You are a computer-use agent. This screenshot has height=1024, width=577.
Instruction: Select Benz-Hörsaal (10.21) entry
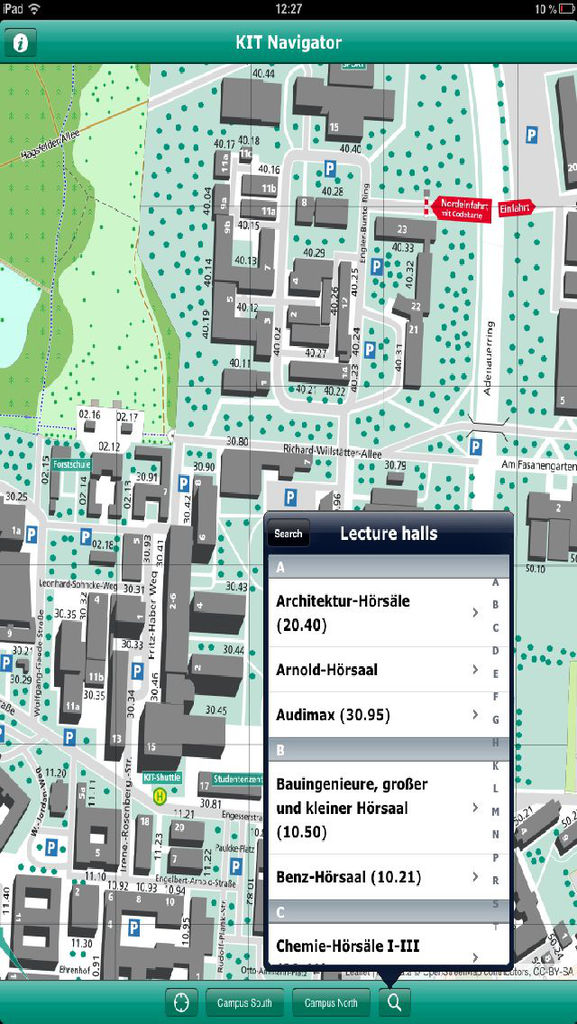click(380, 876)
